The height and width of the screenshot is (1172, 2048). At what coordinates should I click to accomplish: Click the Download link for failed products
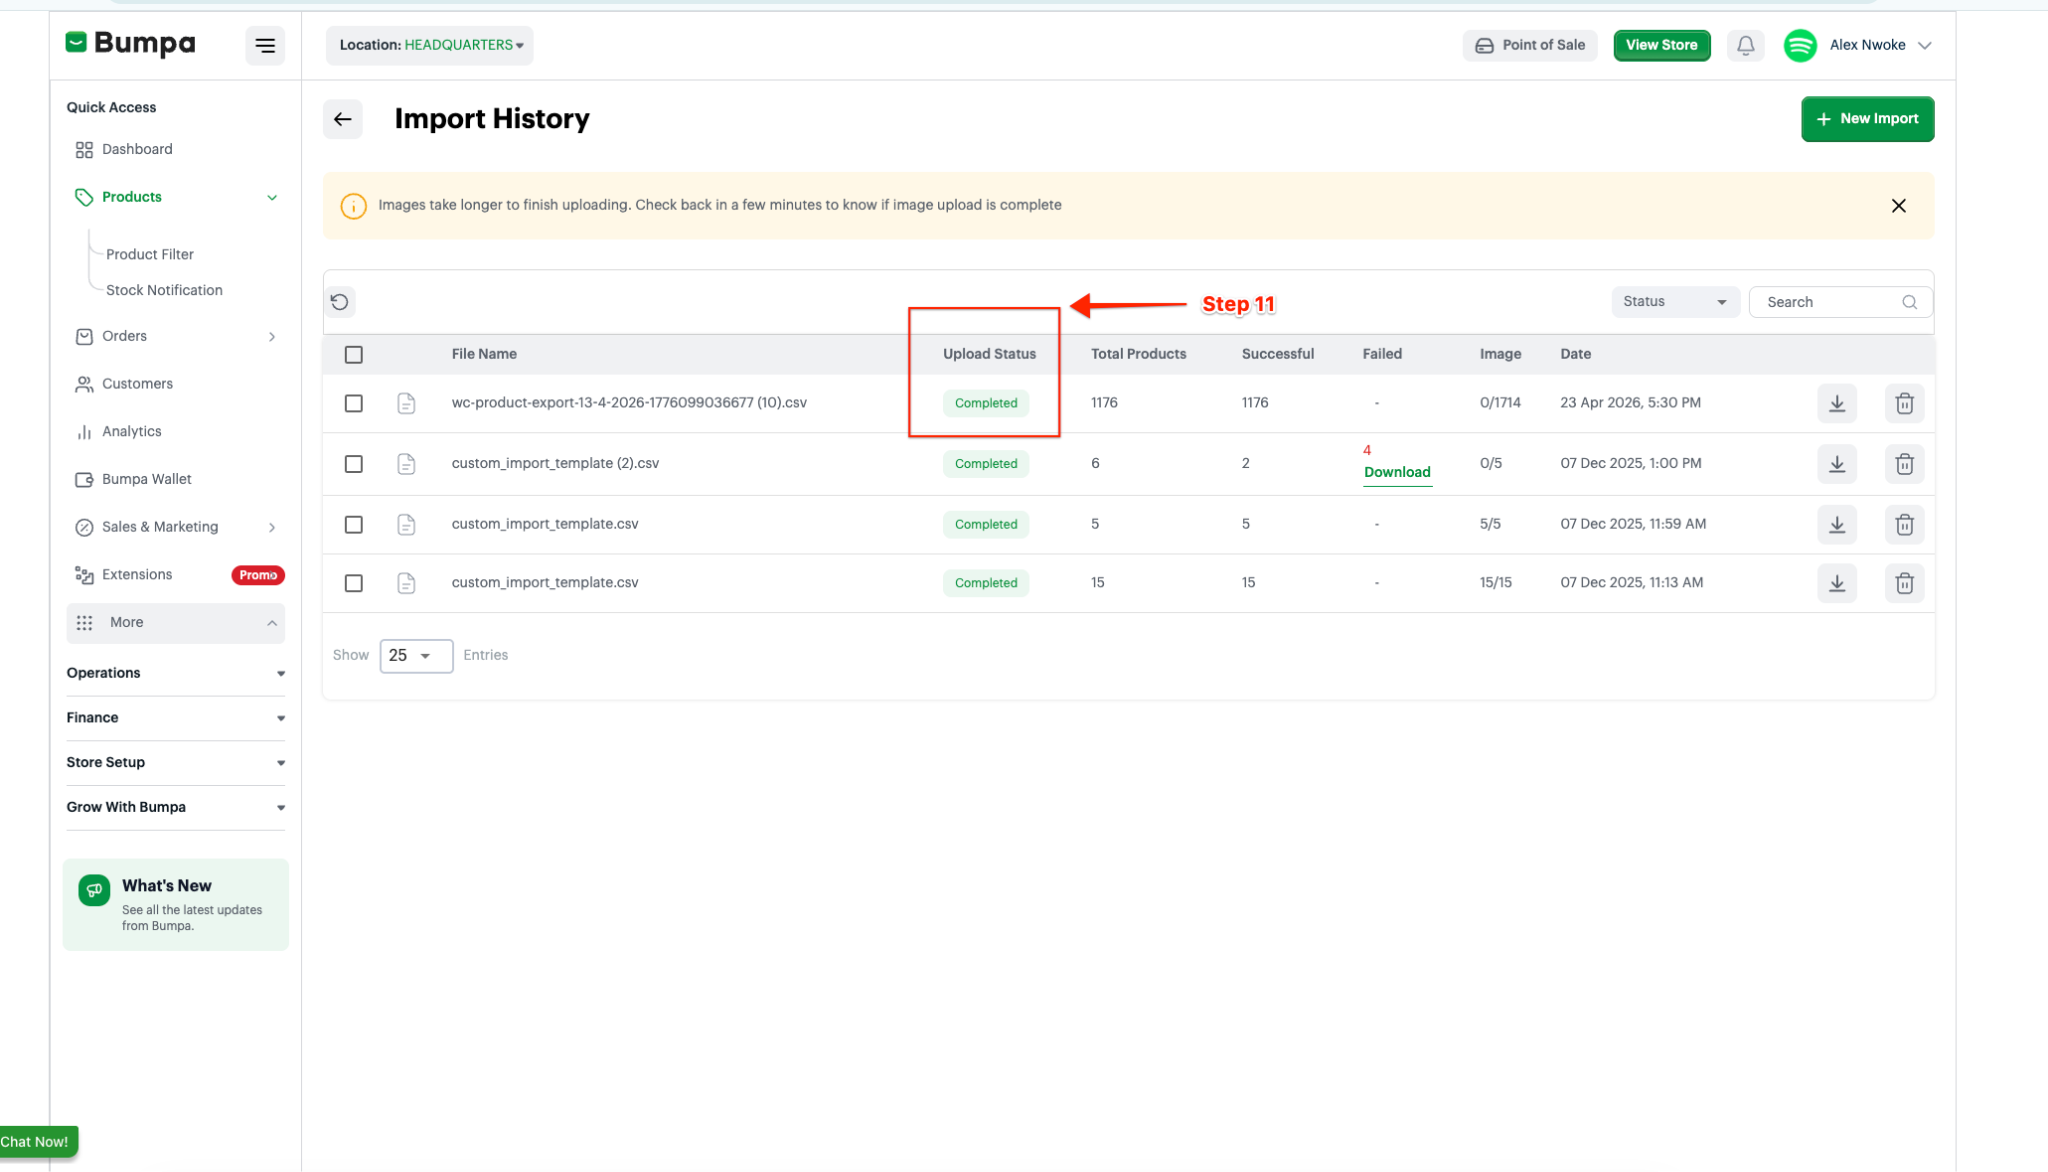1396,472
